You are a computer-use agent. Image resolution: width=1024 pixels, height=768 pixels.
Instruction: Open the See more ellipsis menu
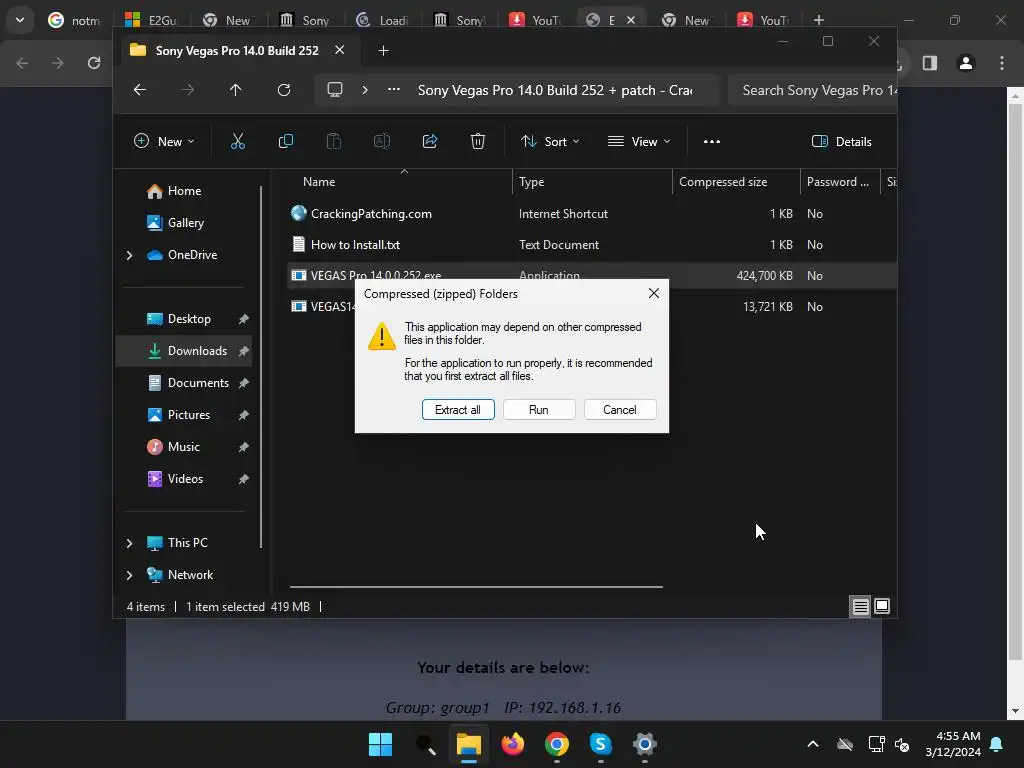point(712,141)
